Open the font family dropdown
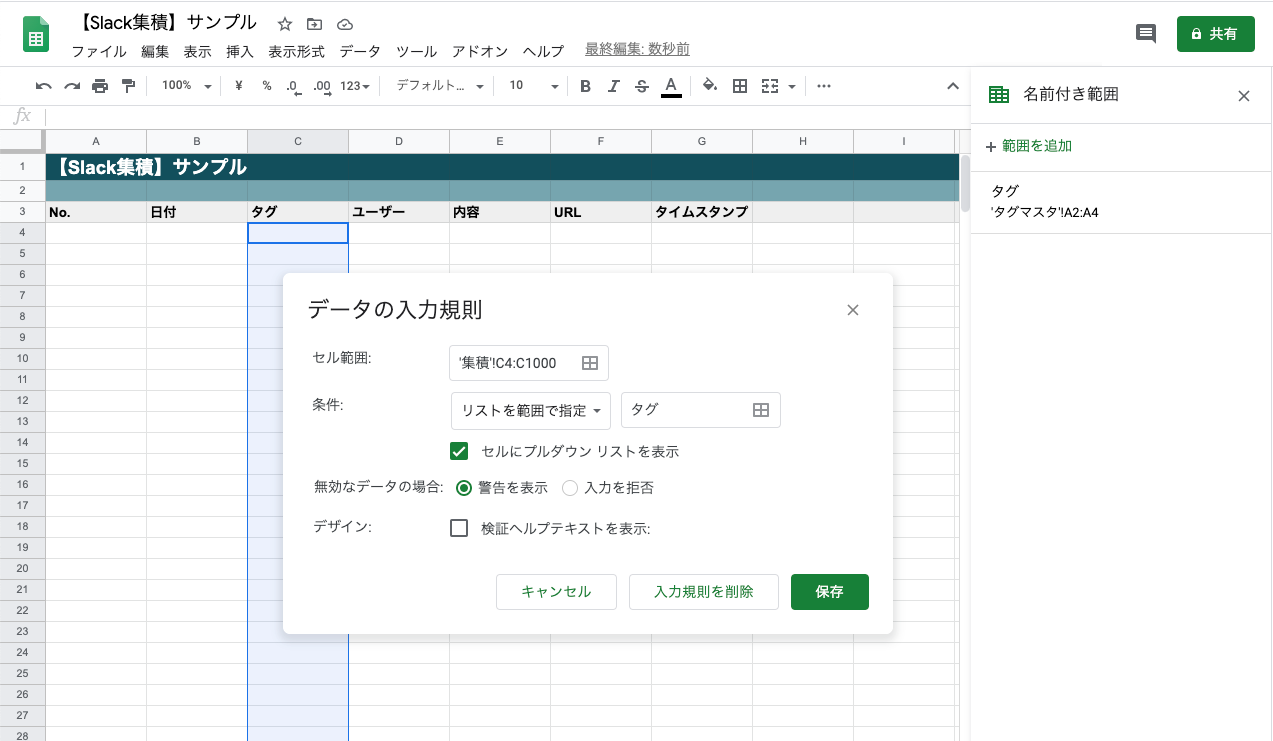Viewport: 1273px width, 741px height. (x=440, y=86)
